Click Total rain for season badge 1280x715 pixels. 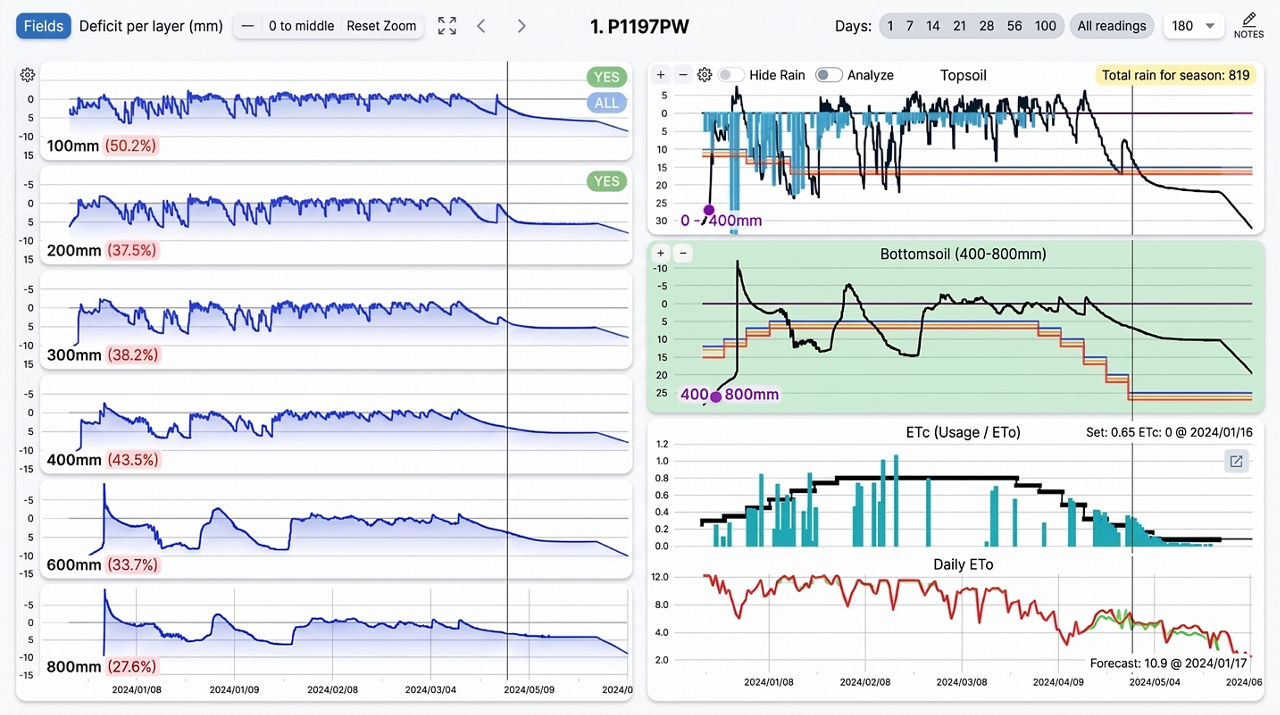1175,75
